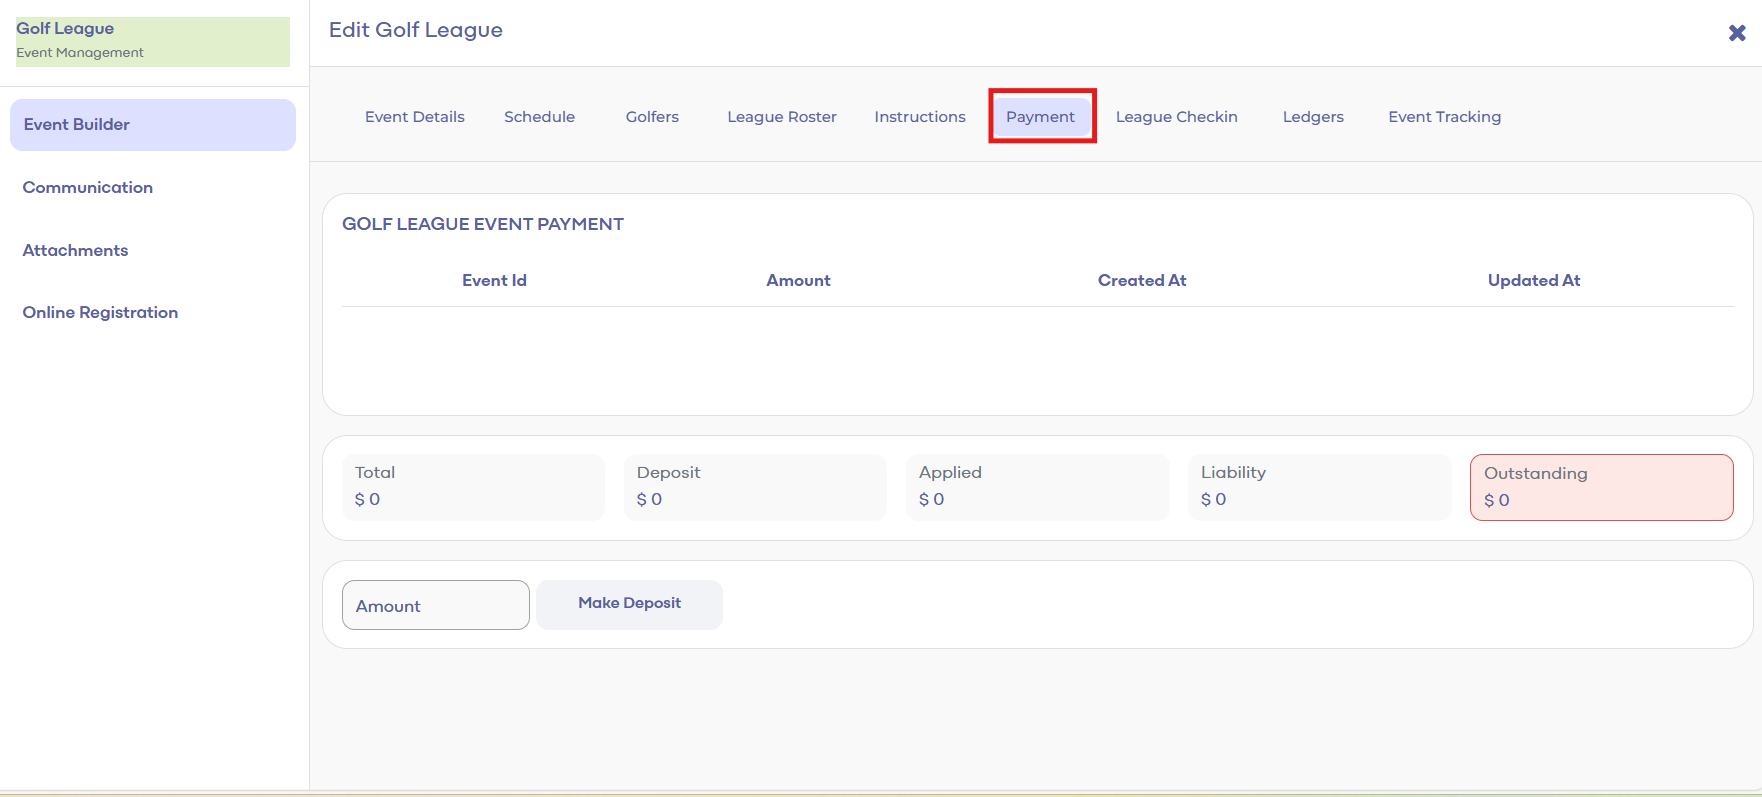Select the League Roster tab
The width and height of the screenshot is (1762, 797).
pos(781,117)
